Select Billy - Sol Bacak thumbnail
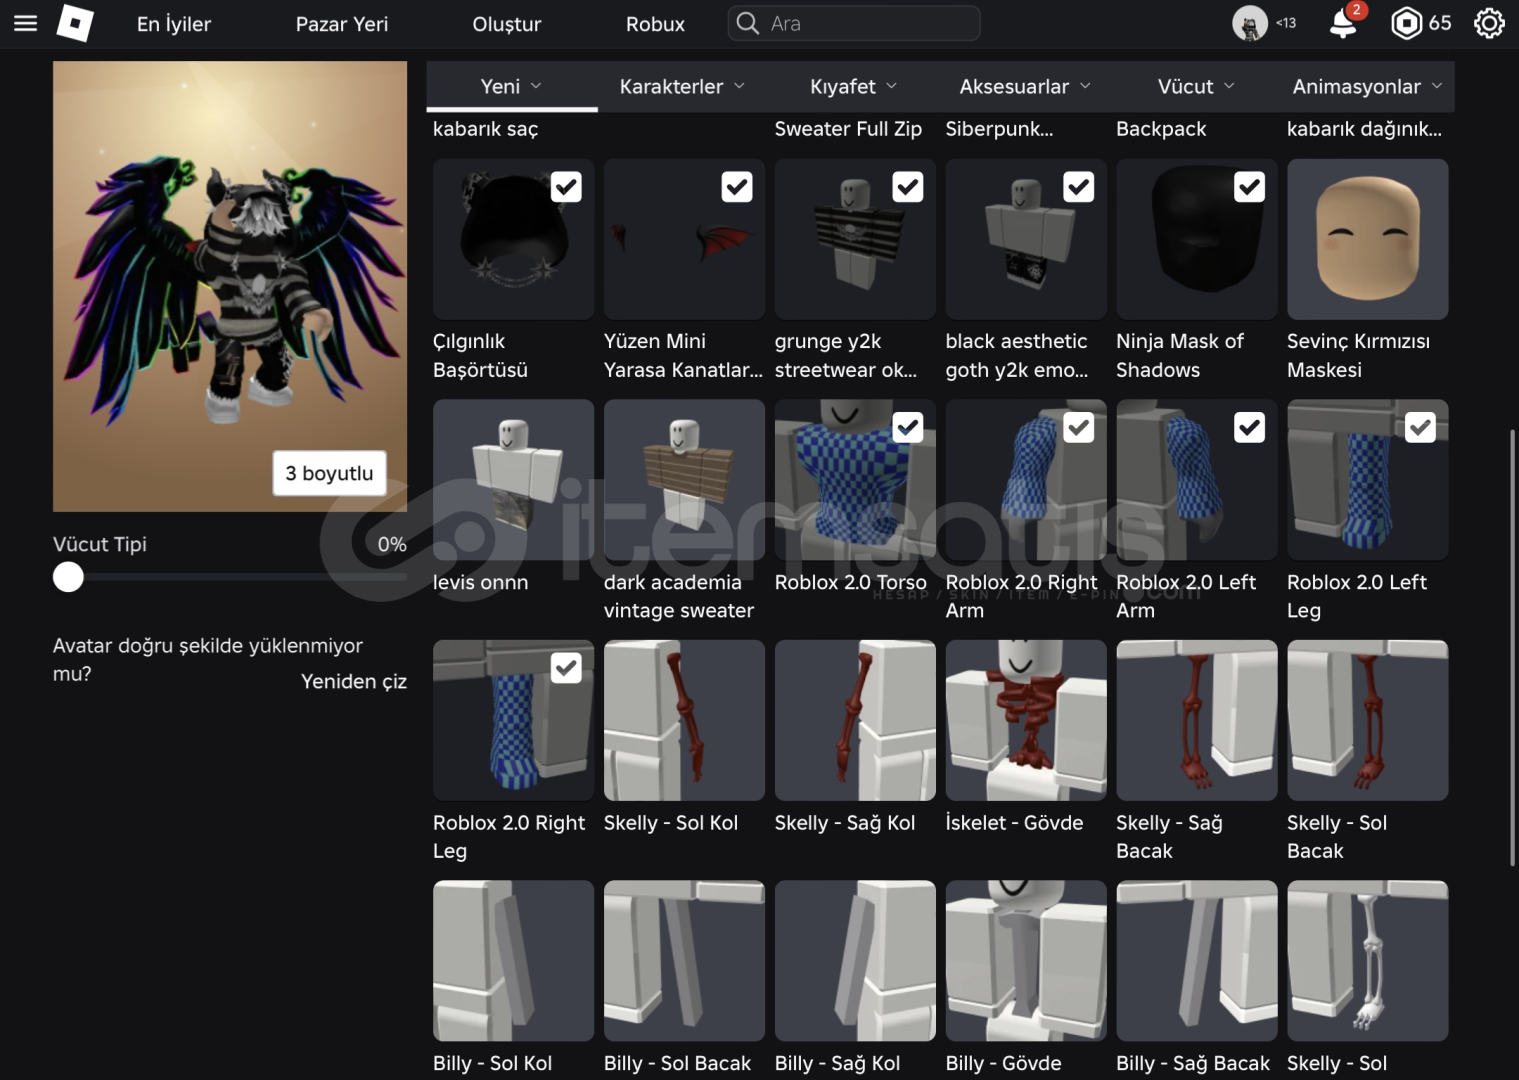This screenshot has width=1519, height=1080. point(684,961)
